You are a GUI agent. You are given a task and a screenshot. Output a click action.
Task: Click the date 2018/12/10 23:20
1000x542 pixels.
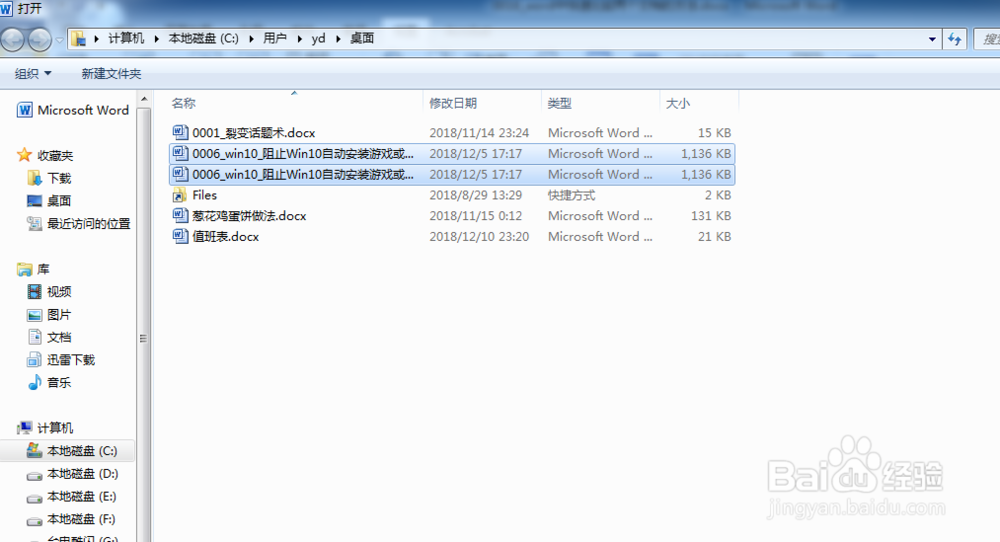pos(479,237)
